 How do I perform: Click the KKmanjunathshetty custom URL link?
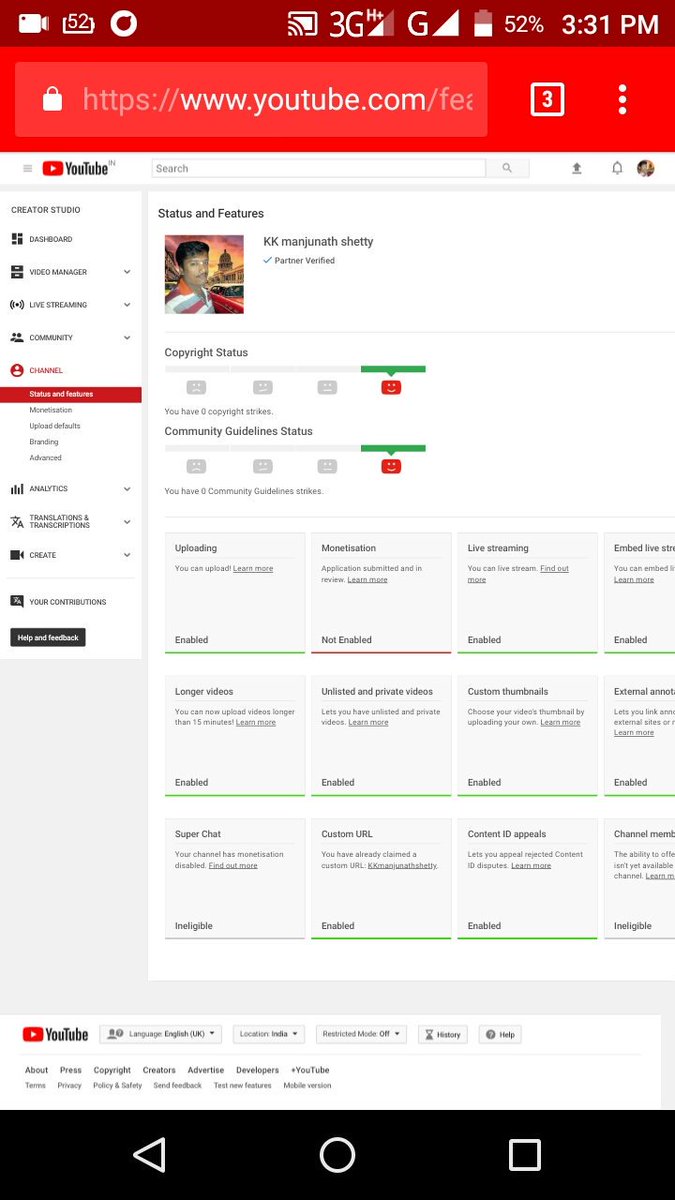pyautogui.click(x=402, y=866)
